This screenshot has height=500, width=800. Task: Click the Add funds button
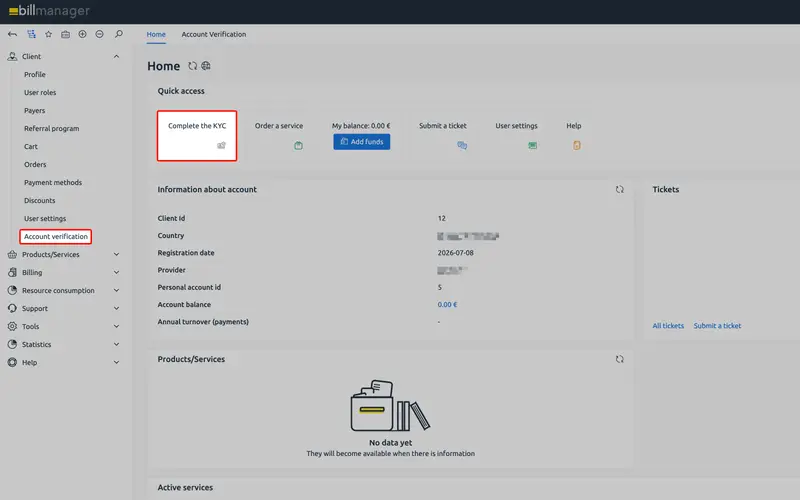pos(362,141)
